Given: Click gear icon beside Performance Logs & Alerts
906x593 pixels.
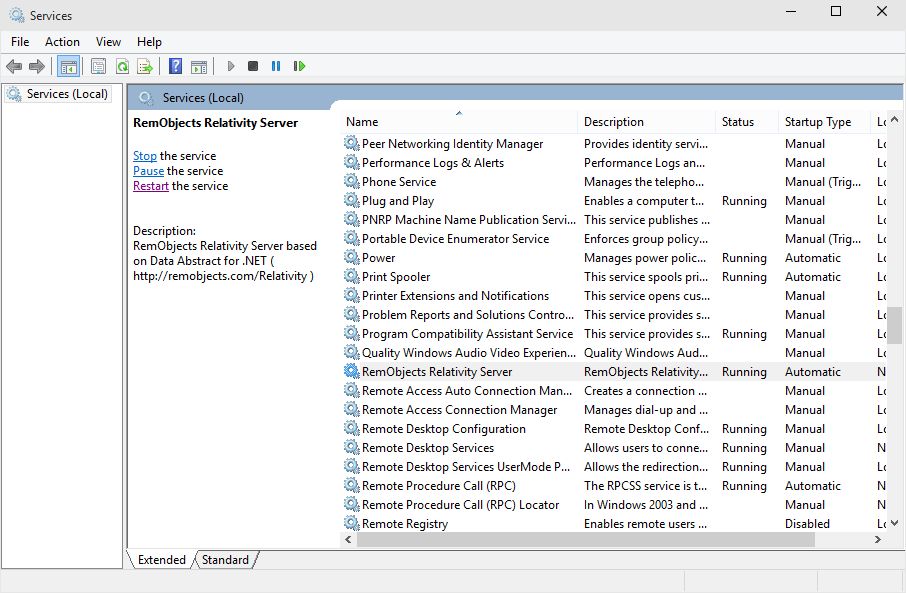Looking at the screenshot, I should tap(351, 162).
